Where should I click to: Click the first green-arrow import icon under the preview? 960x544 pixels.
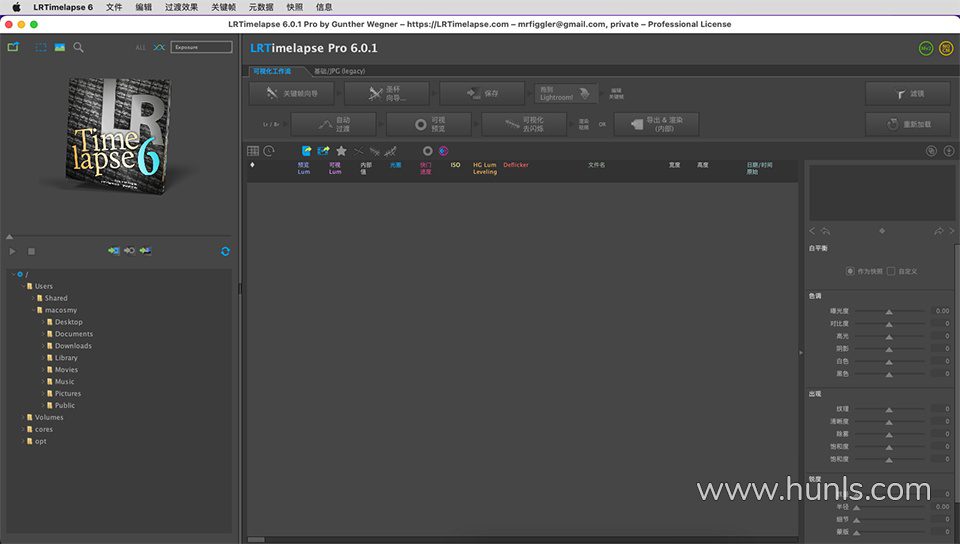(114, 251)
